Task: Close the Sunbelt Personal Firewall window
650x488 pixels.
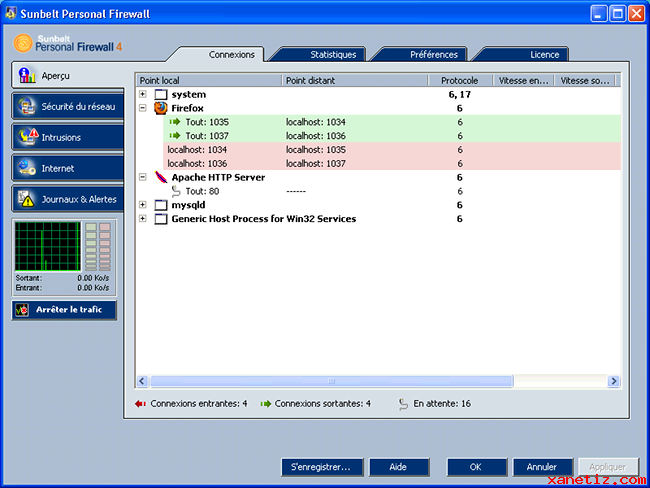Action: 636,14
